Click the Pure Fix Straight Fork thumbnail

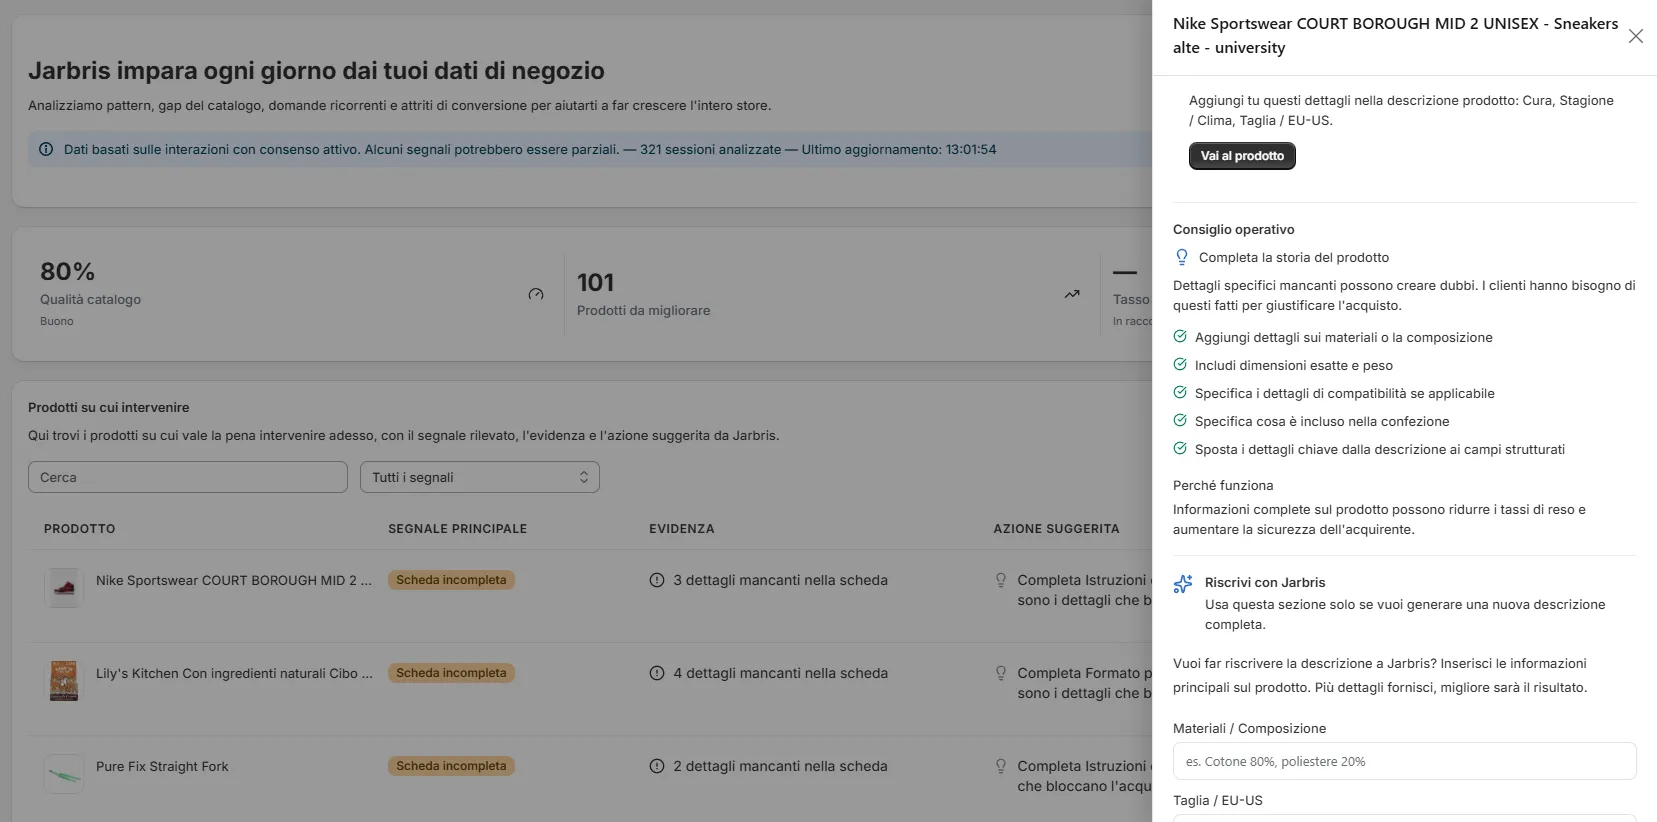point(64,774)
